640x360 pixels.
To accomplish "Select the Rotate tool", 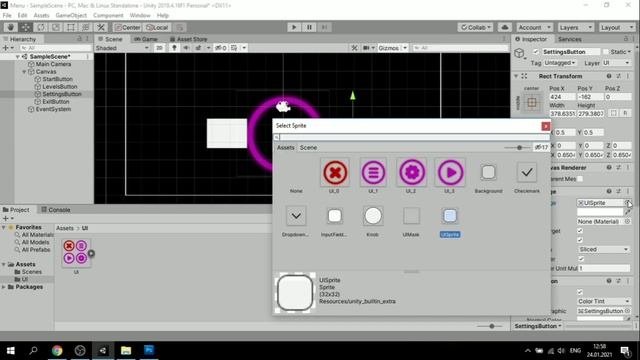I will point(41,27).
